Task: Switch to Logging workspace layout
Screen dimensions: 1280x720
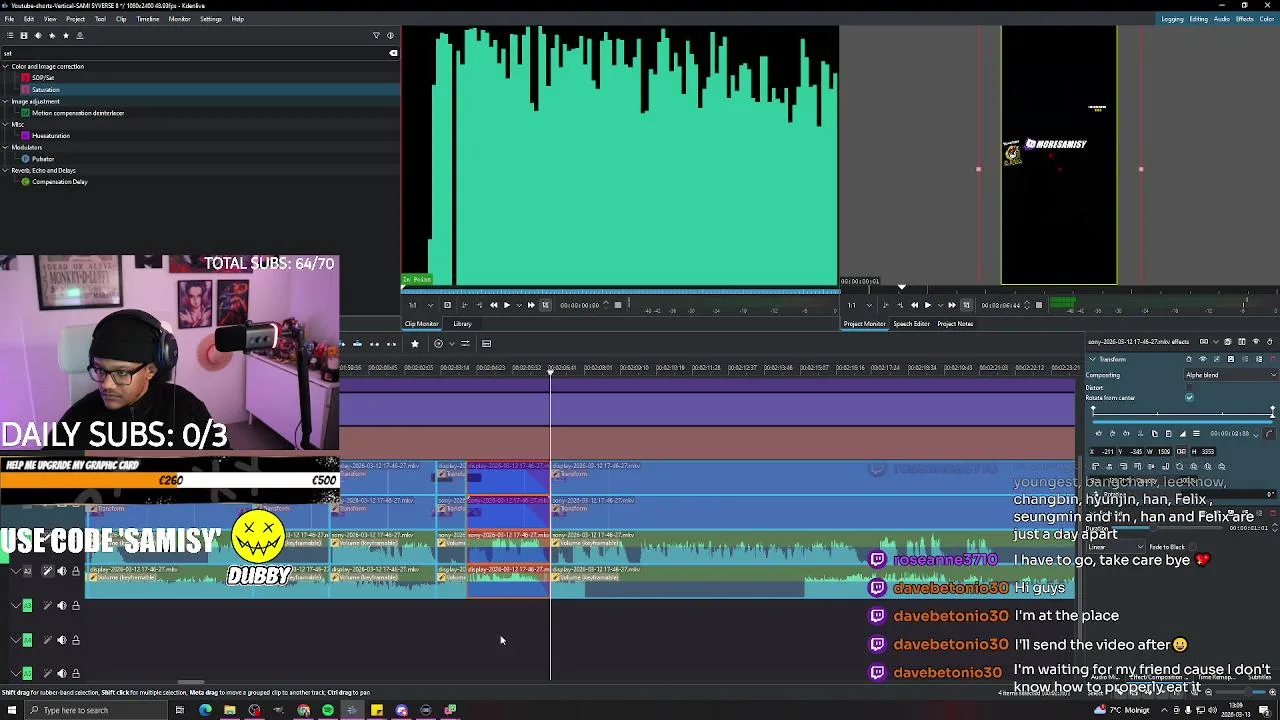Action: [1172, 19]
